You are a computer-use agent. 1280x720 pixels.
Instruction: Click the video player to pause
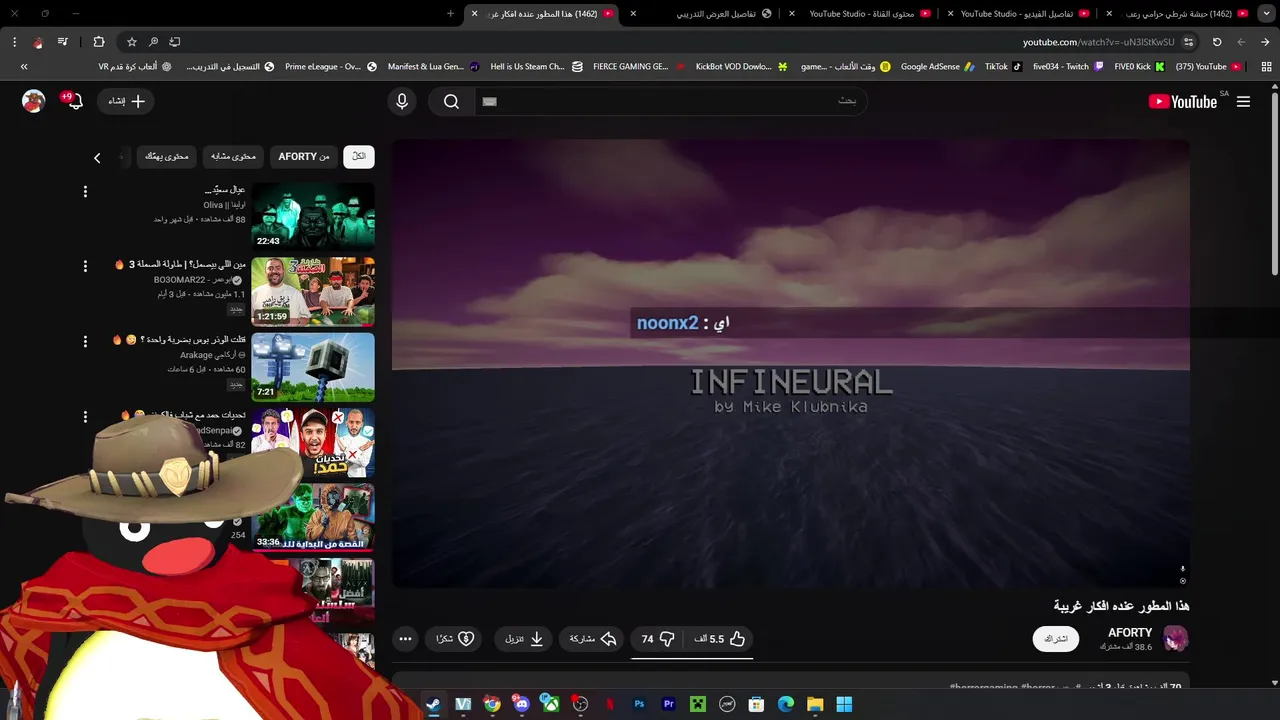tap(791, 363)
